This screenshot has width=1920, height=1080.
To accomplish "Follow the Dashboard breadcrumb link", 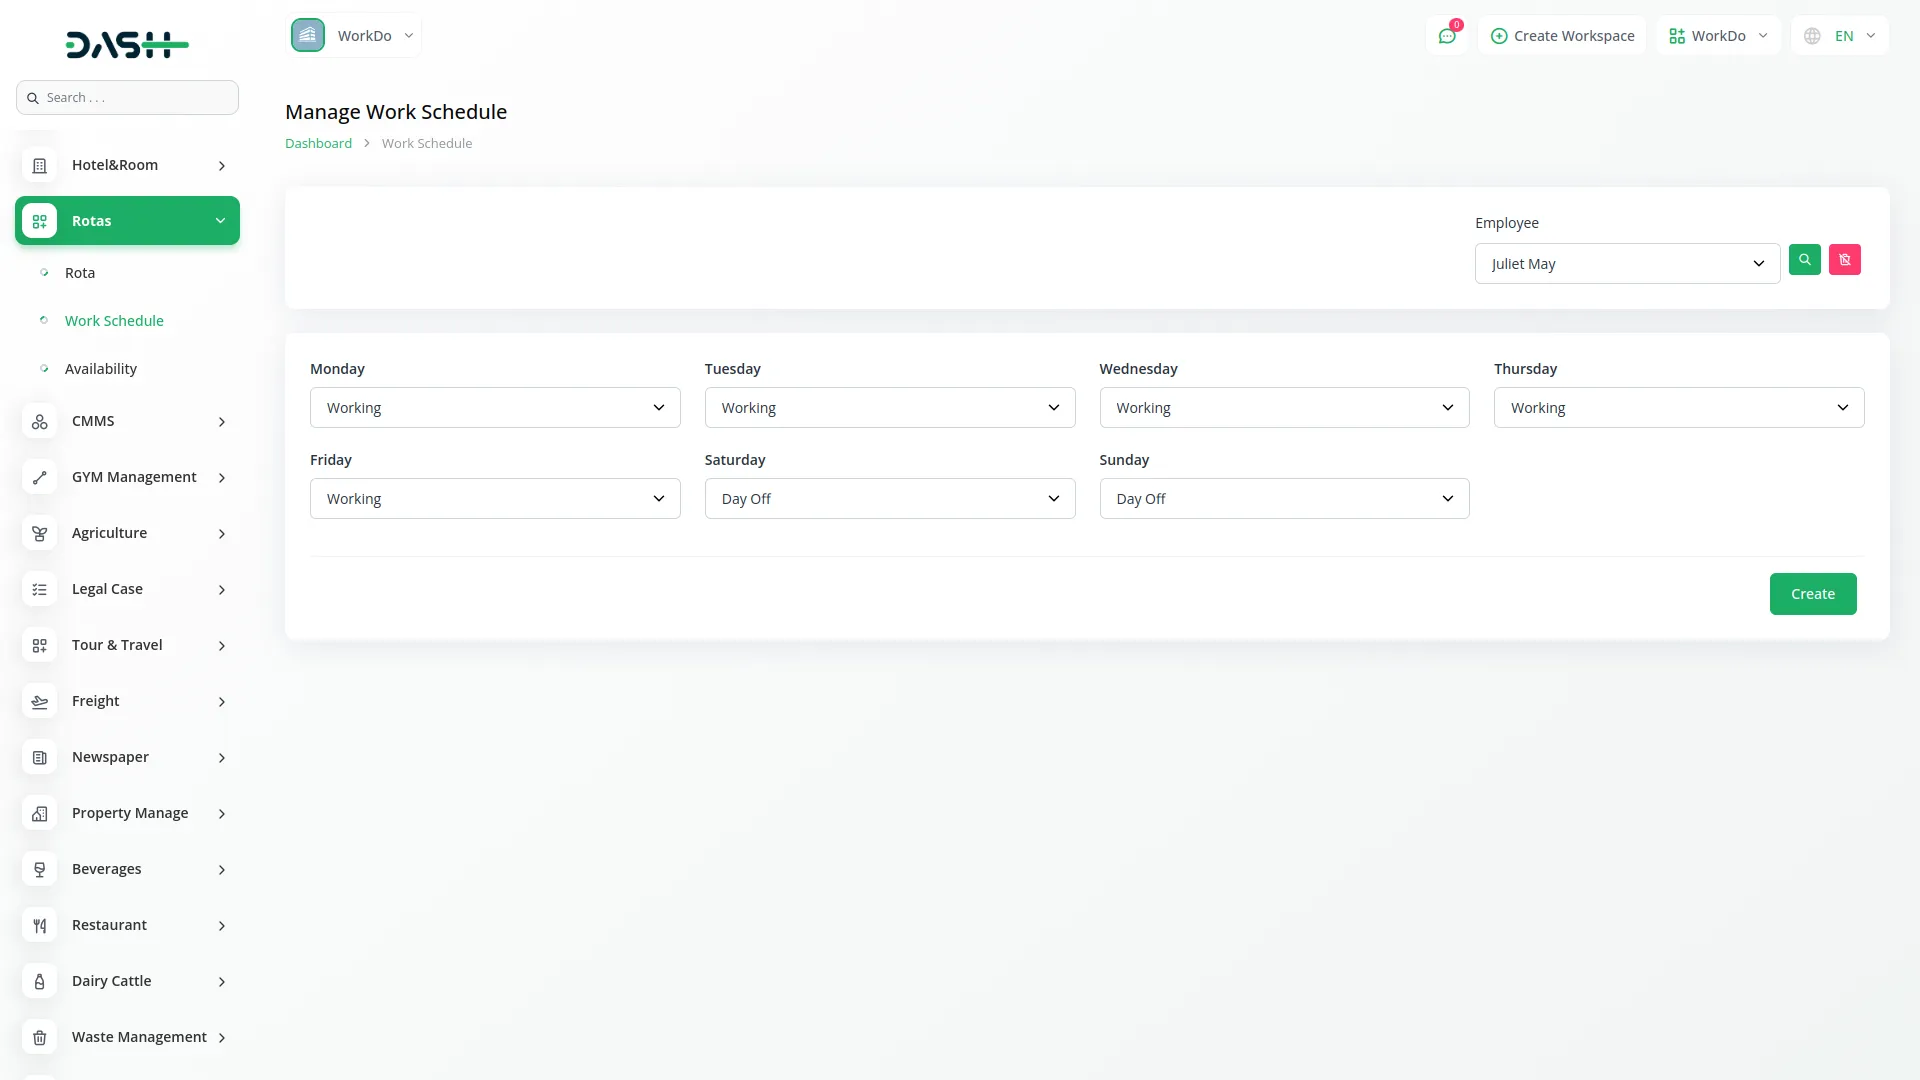I will [318, 144].
